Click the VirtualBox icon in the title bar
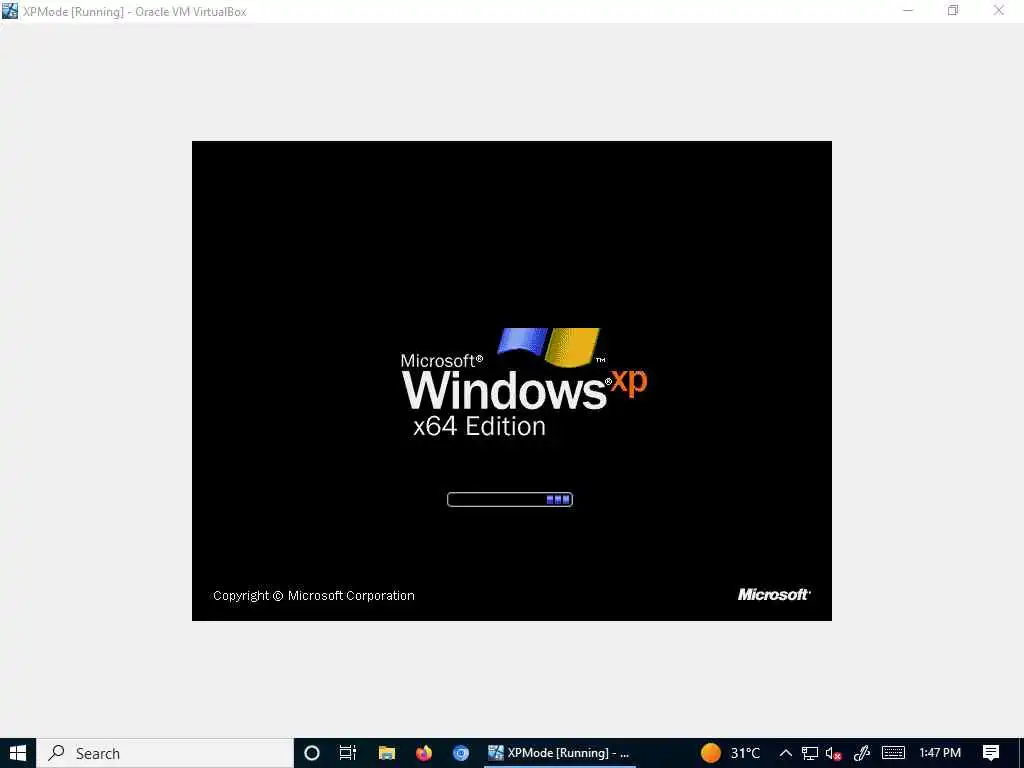This screenshot has width=1024, height=768. click(x=10, y=11)
